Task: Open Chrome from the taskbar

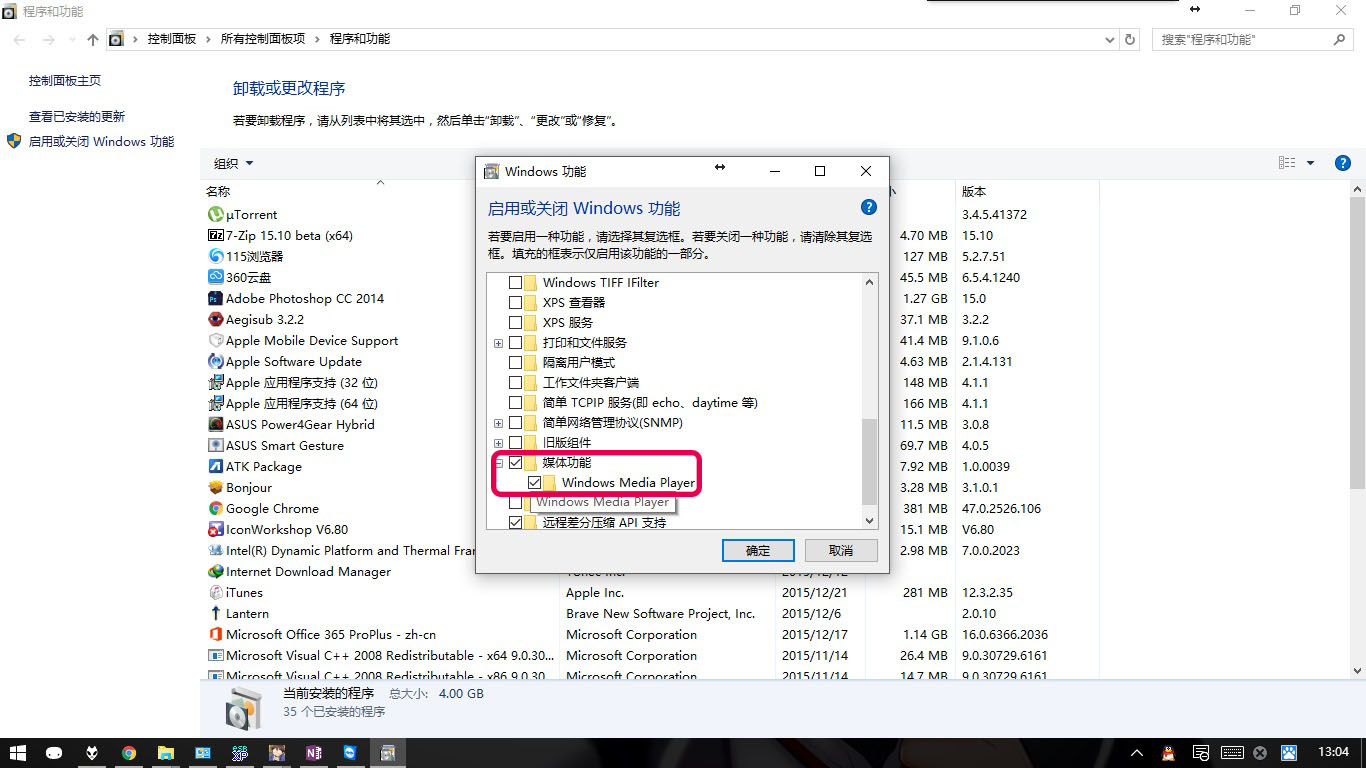Action: (129, 753)
